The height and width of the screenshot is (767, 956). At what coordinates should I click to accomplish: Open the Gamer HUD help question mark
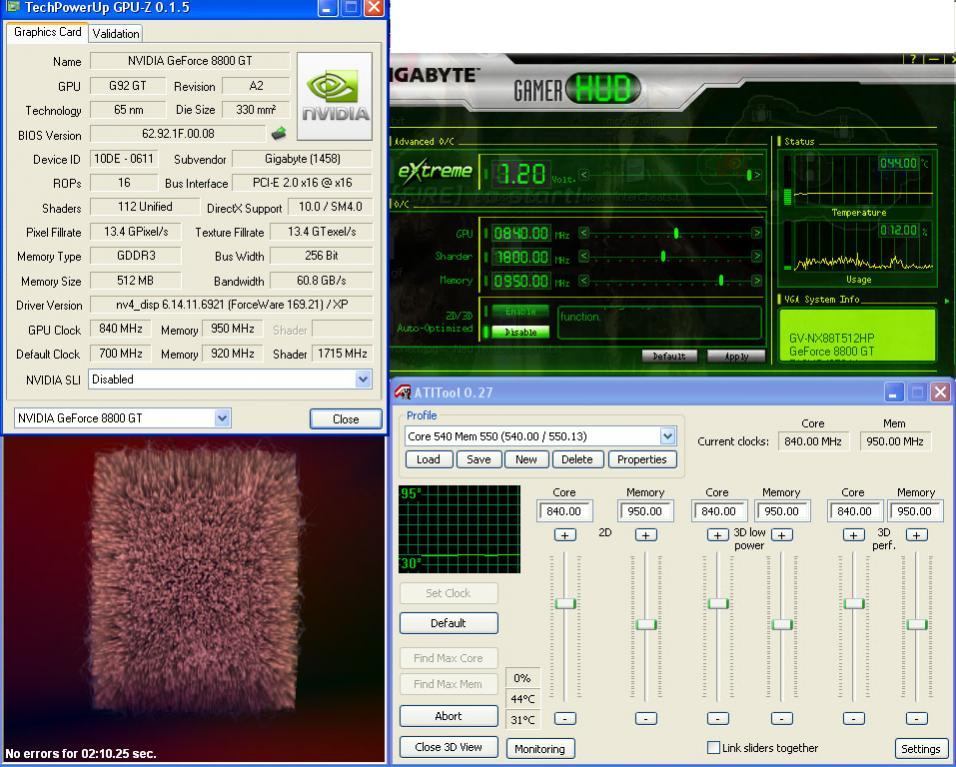[x=913, y=59]
